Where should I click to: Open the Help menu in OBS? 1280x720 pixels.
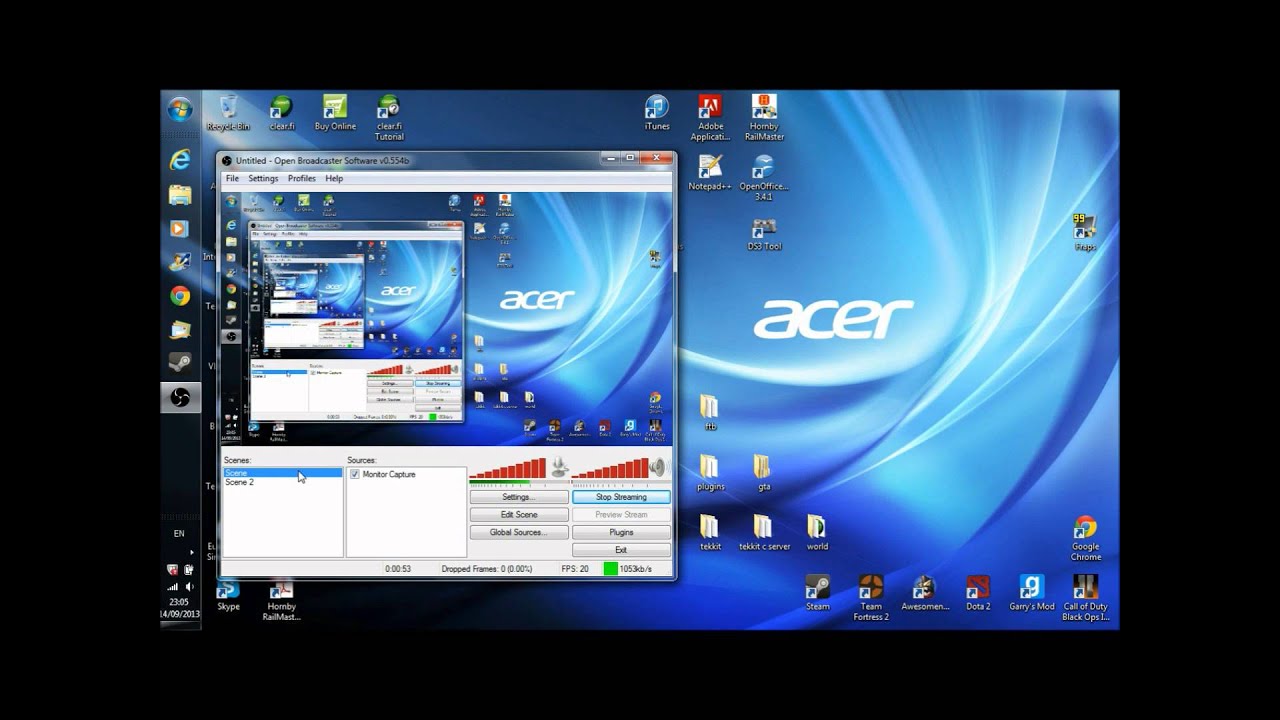334,178
